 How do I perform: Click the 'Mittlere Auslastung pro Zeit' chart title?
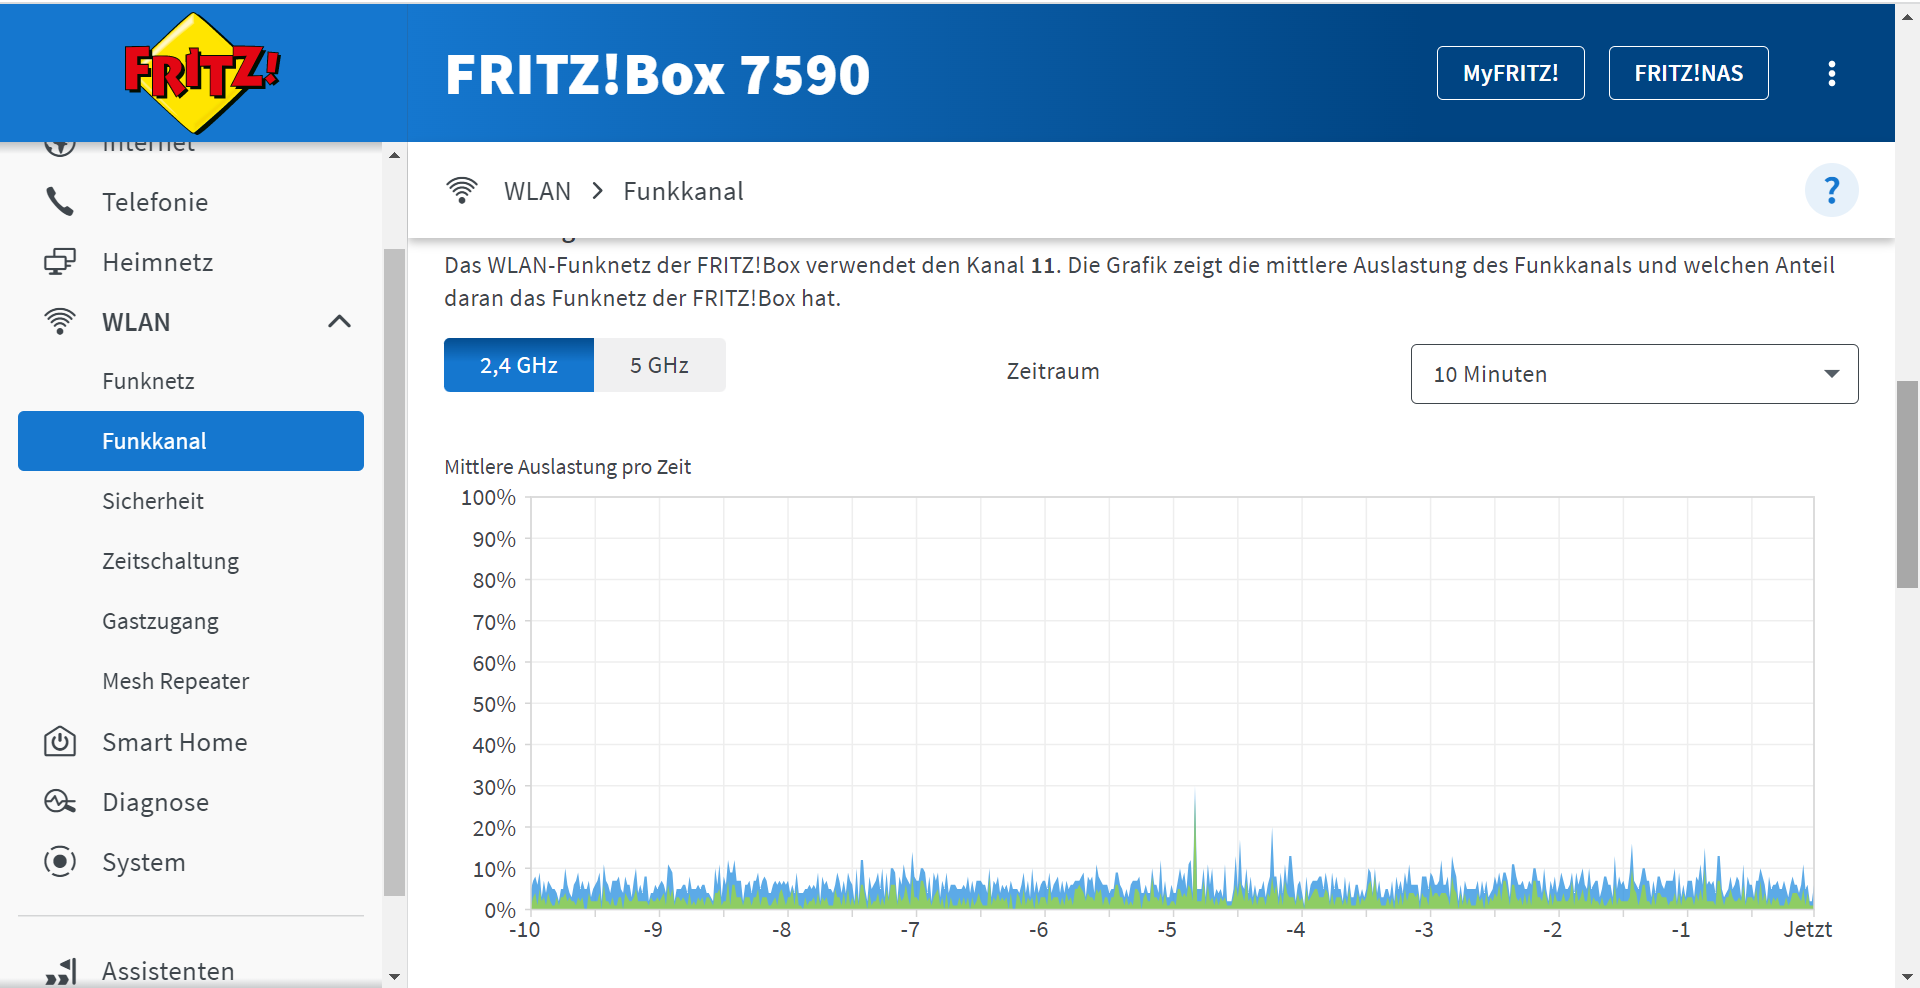[x=567, y=467]
